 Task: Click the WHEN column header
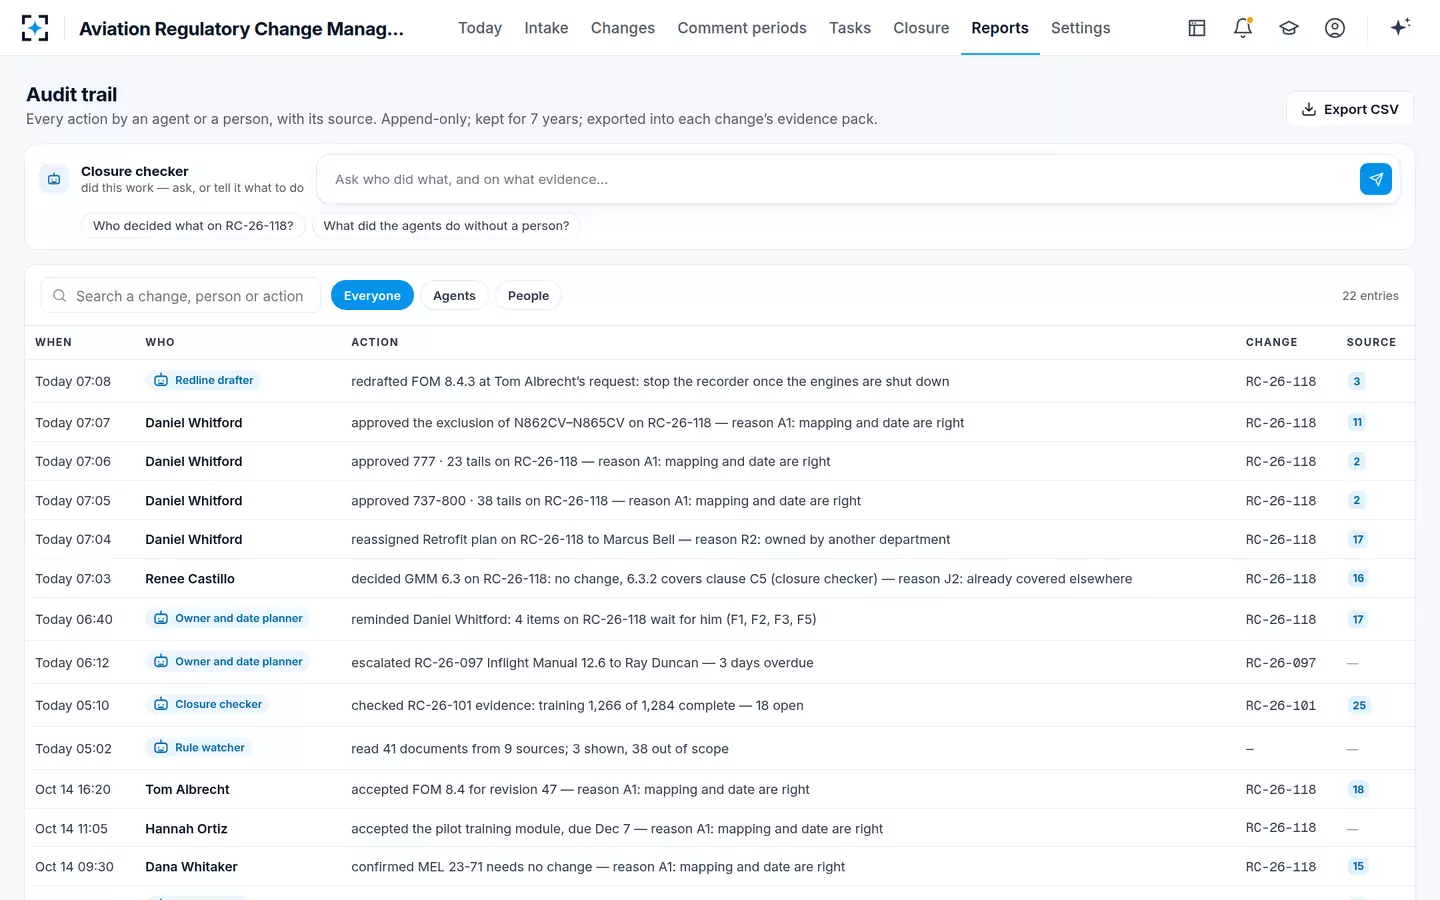[x=53, y=342]
